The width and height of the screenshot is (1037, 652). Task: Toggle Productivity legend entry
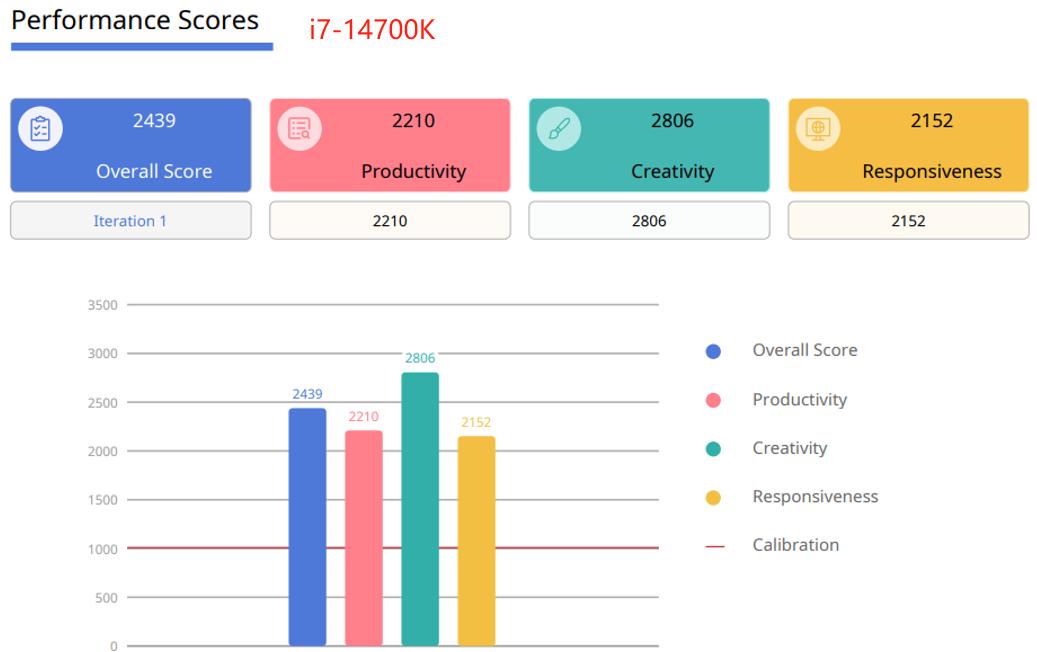tap(776, 399)
